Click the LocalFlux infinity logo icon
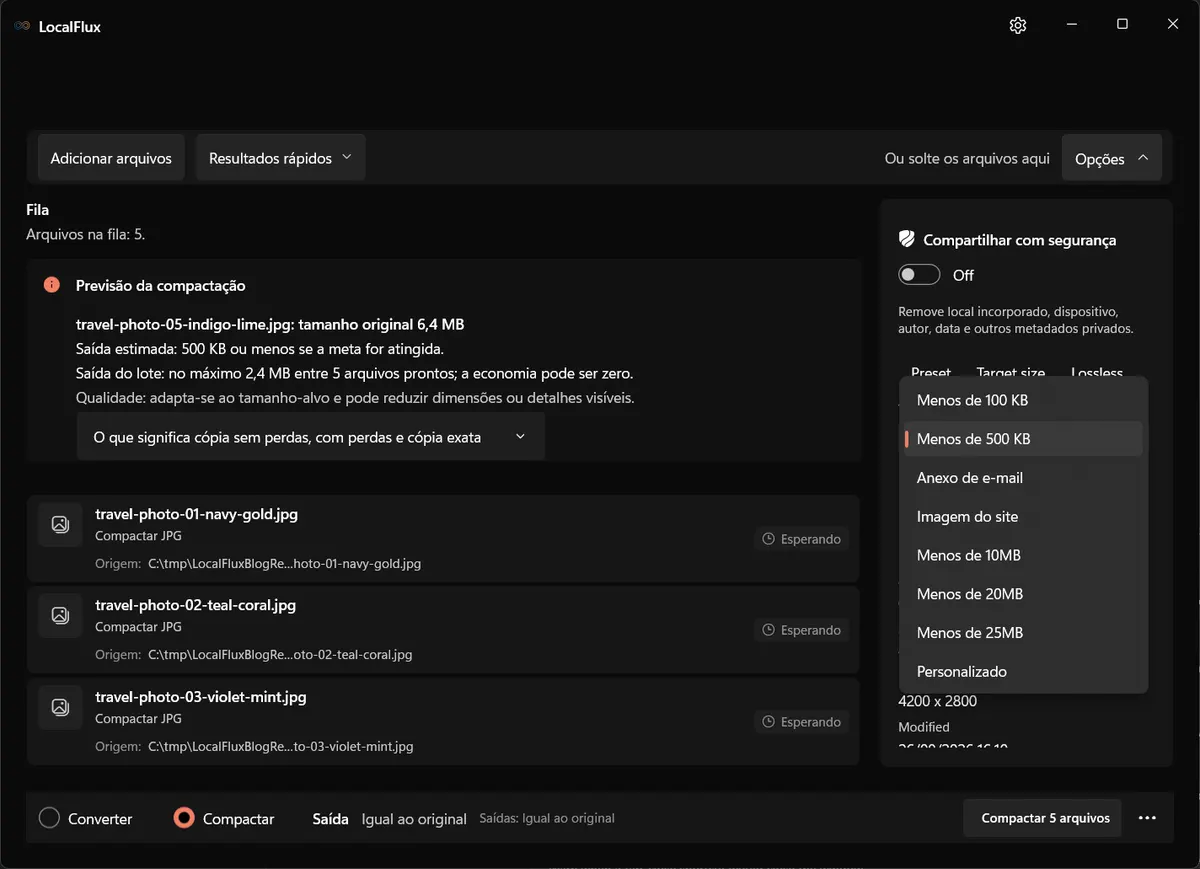 tap(22, 27)
